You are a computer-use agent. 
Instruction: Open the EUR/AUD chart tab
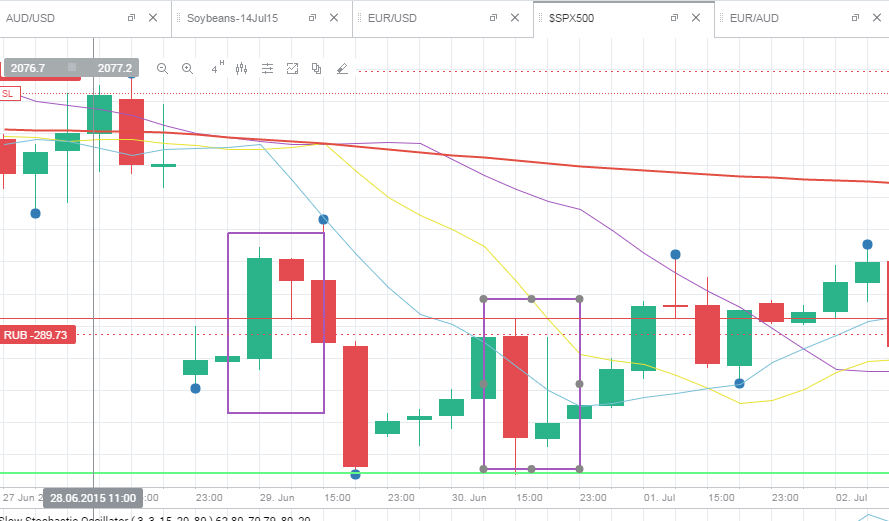tap(754, 18)
